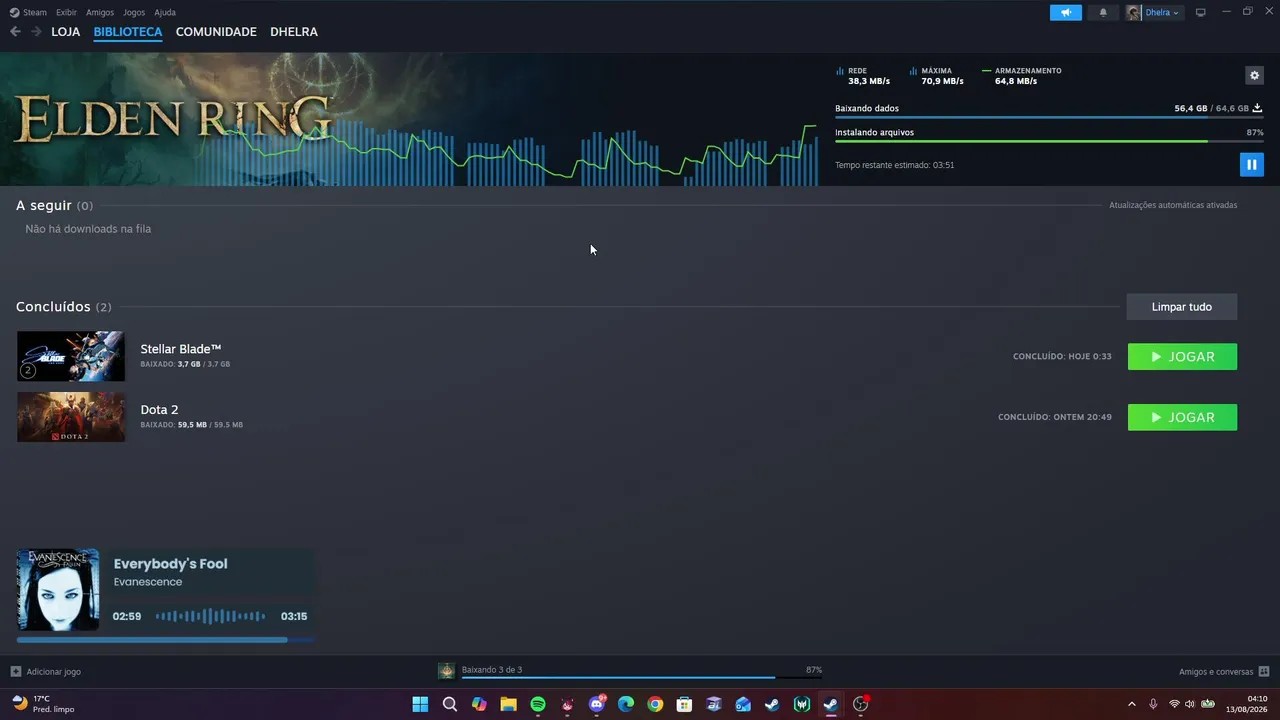Open the Windows Start menu

point(420,704)
